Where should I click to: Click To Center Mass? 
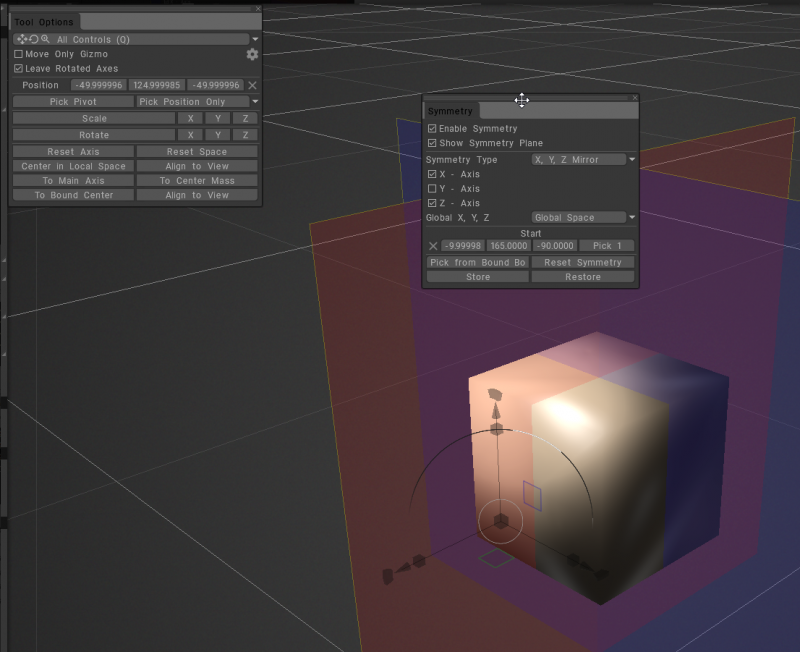[196, 180]
